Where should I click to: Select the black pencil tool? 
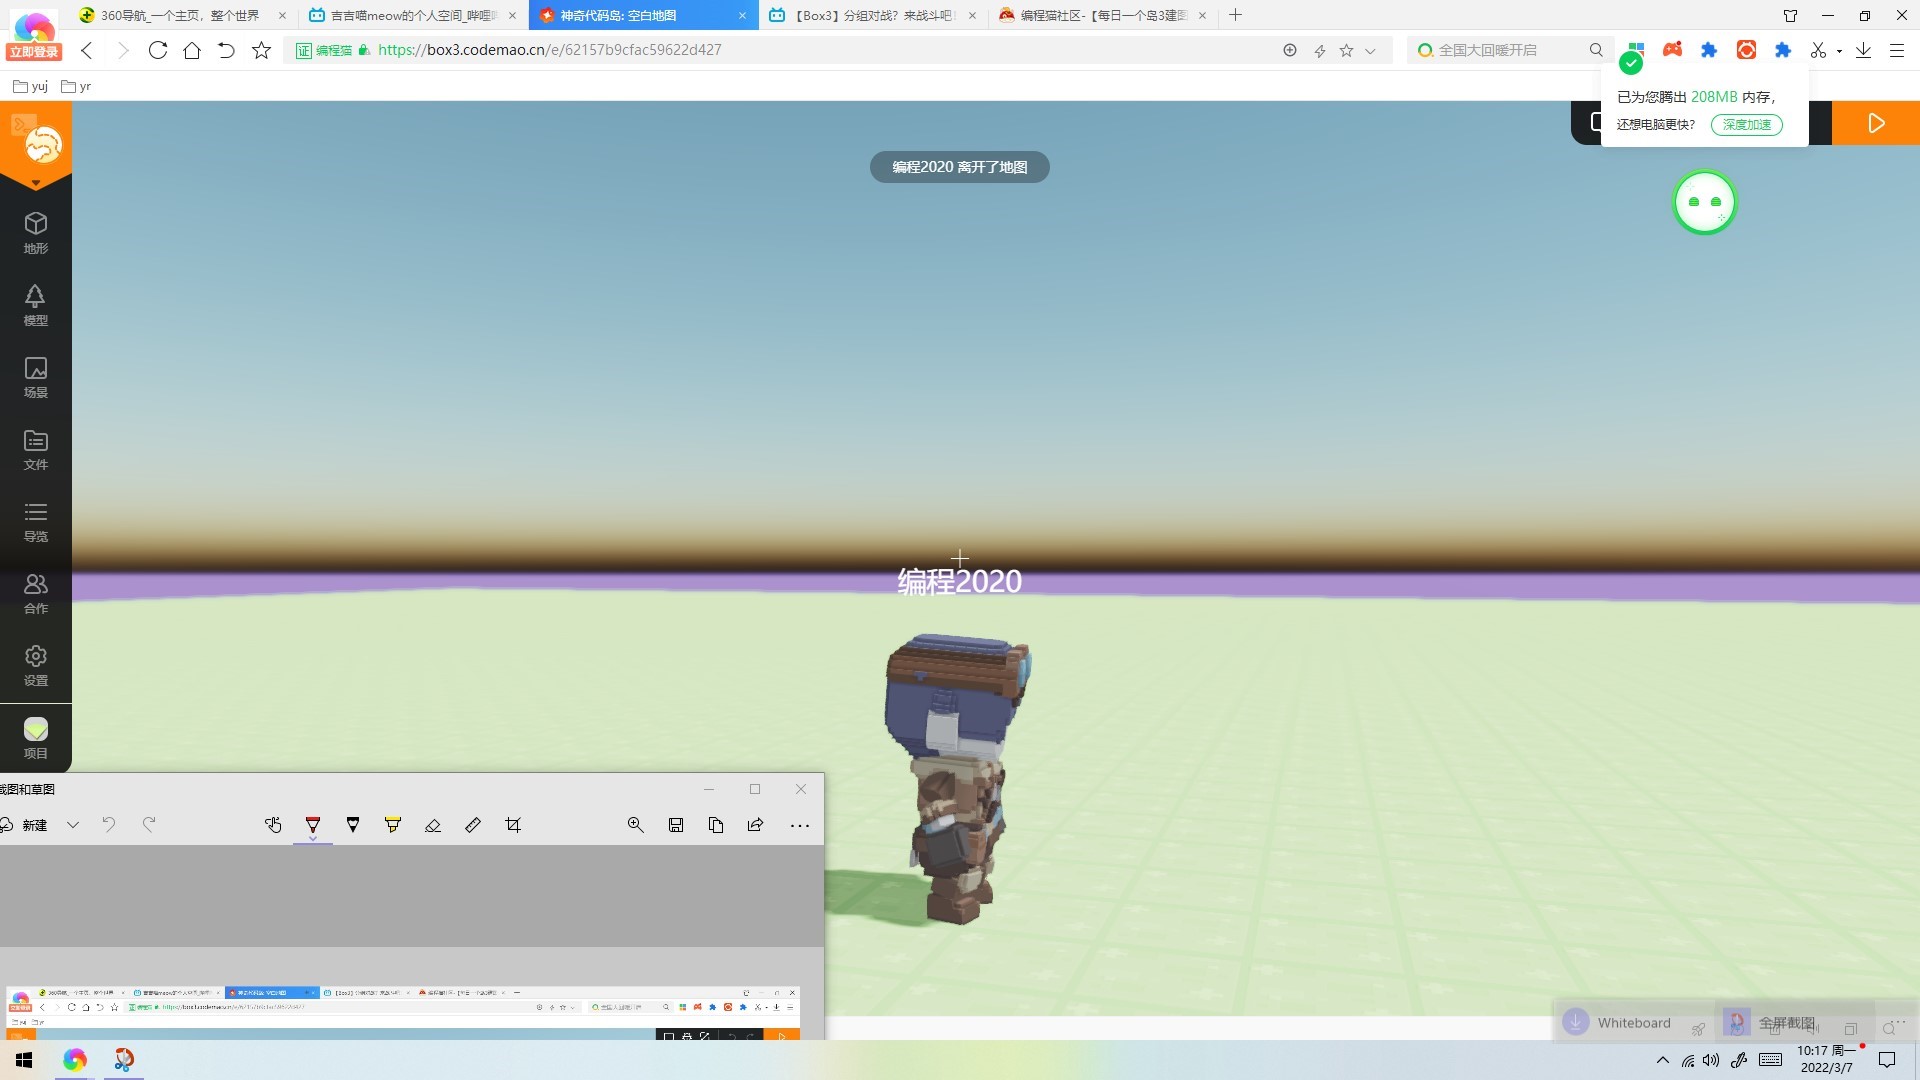click(x=353, y=825)
